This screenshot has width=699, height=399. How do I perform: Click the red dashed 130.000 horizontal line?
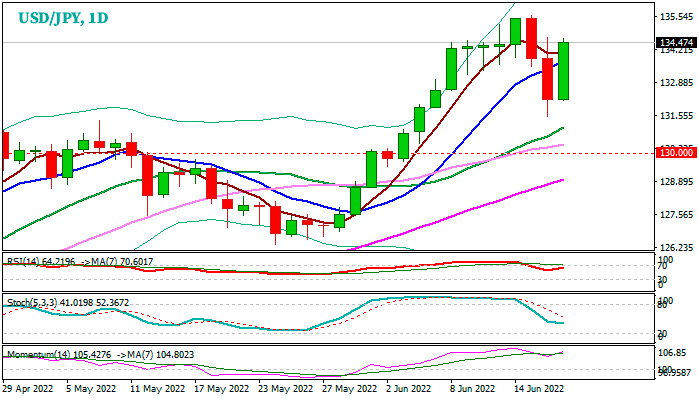[x=329, y=153]
